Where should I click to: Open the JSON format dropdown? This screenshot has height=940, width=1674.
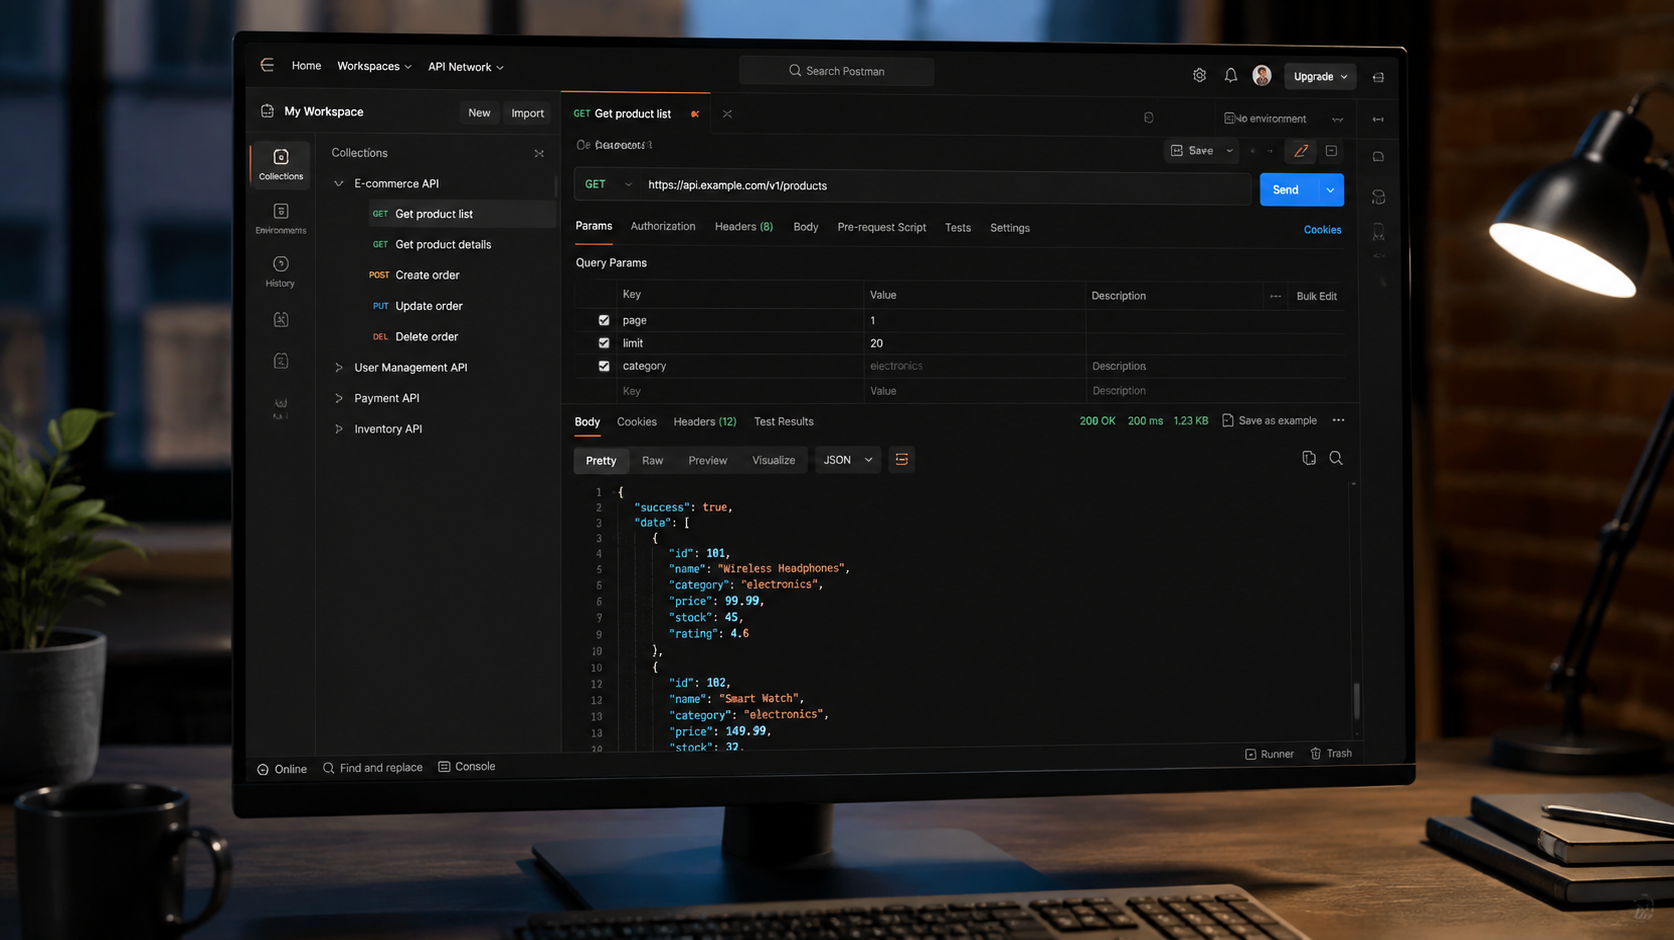[848, 460]
